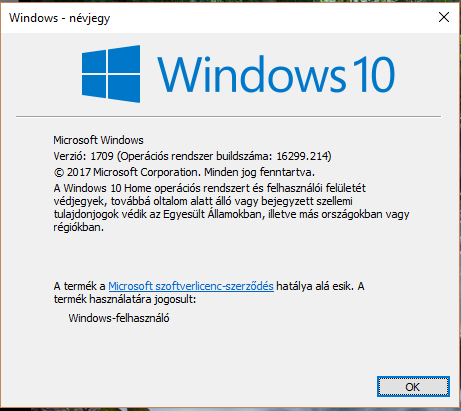Click the large 'Windows 10' wordmark

[x=276, y=74]
